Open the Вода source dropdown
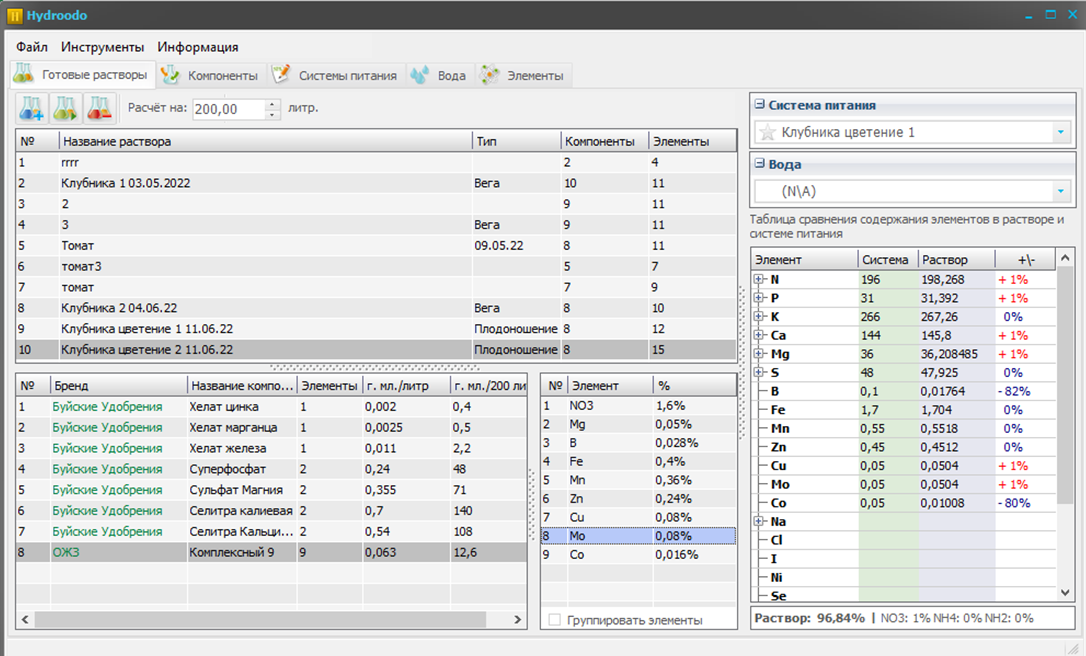The width and height of the screenshot is (1086, 656). click(1059, 192)
